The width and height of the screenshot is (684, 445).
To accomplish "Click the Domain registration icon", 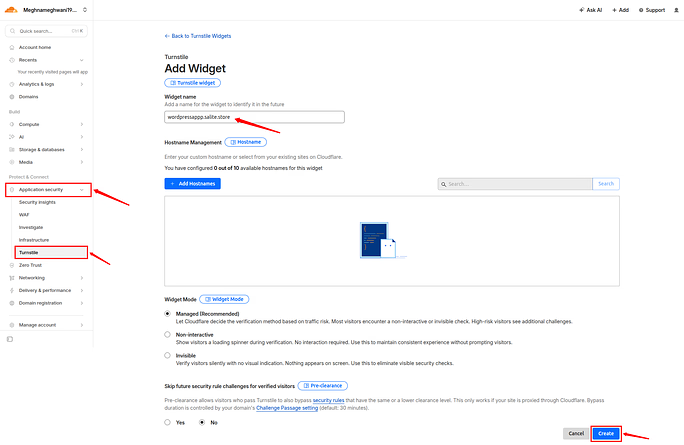I will [x=12, y=303].
